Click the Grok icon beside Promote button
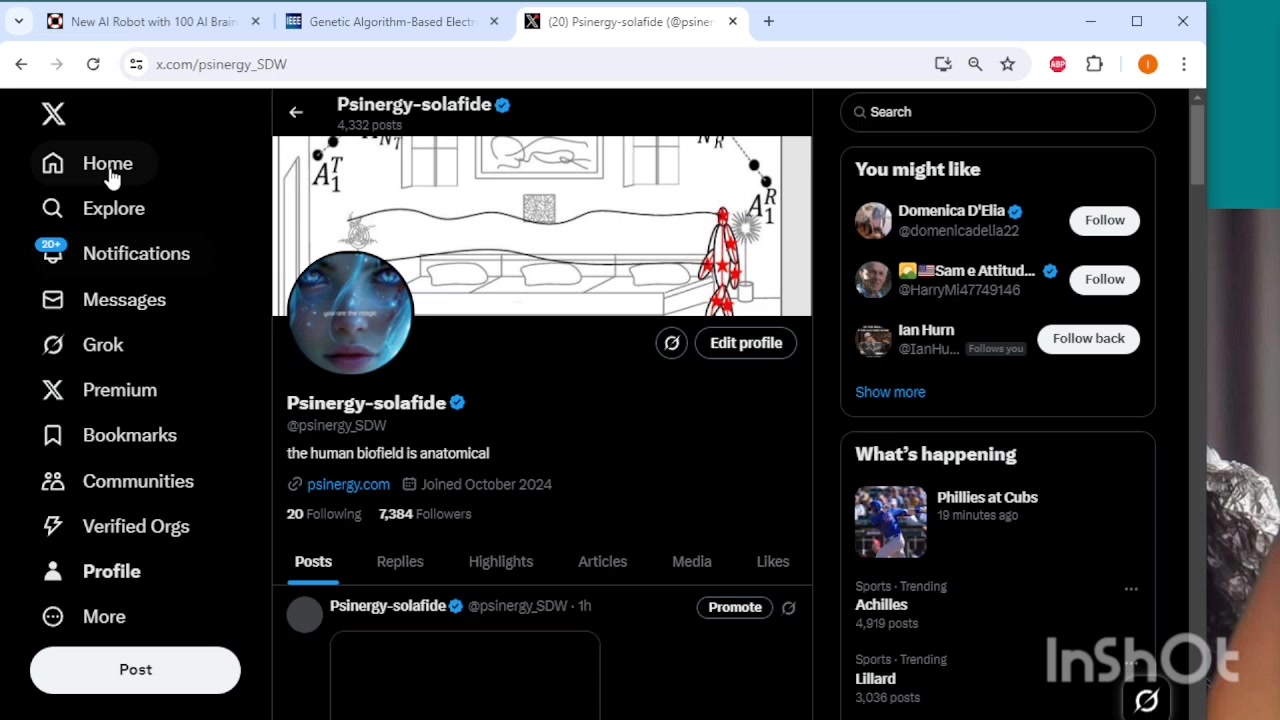This screenshot has height=720, width=1280. (x=788, y=607)
